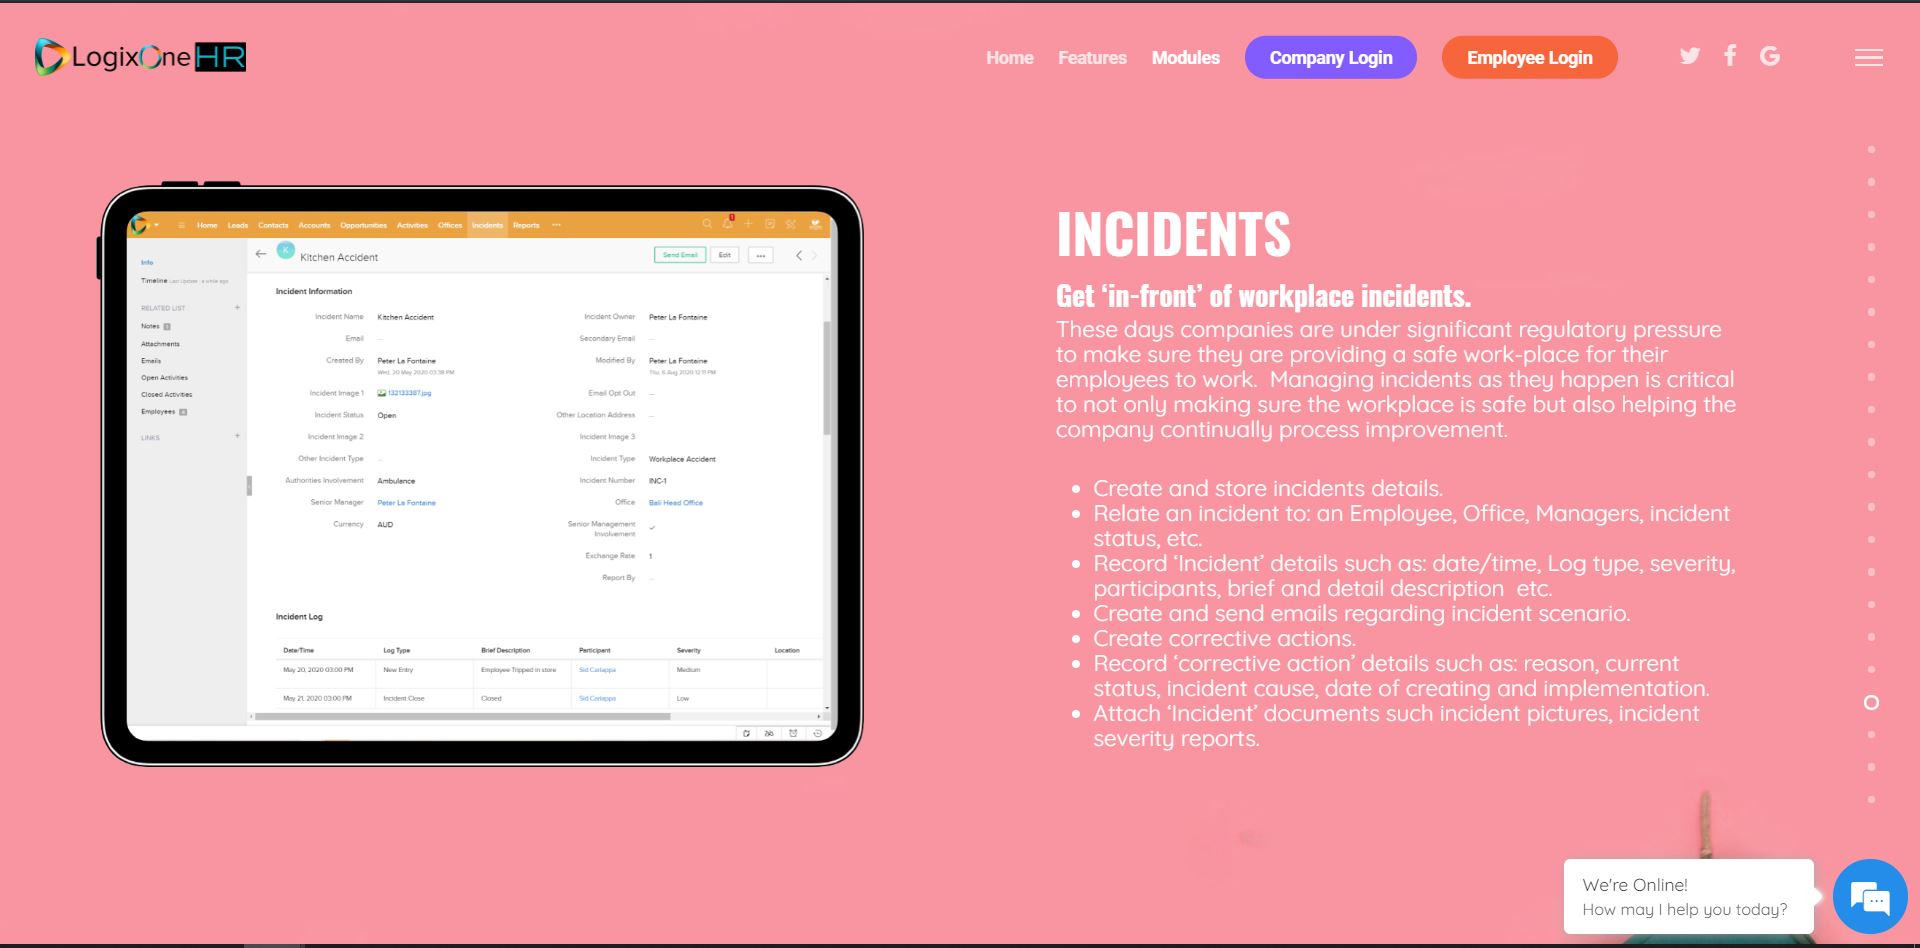Click the active ring-shaped section dot
The image size is (1920, 948).
point(1871,703)
